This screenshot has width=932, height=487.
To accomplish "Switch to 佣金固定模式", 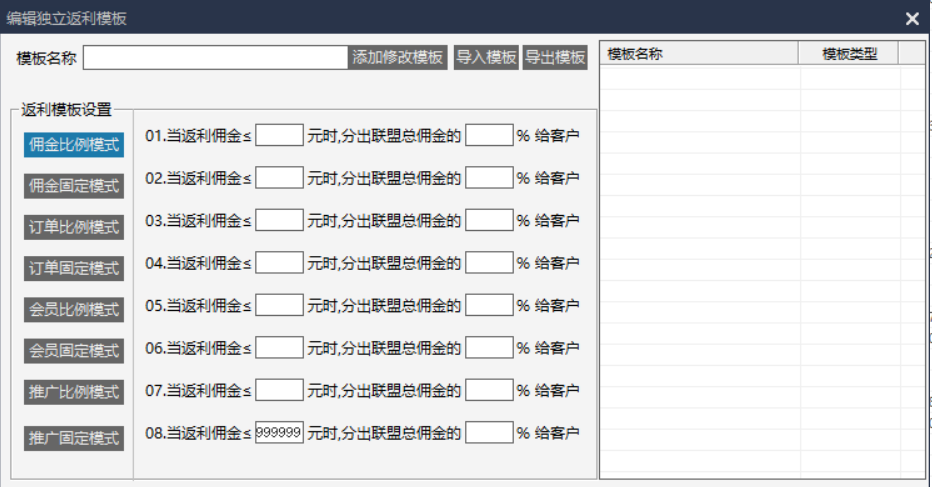I will [74, 186].
